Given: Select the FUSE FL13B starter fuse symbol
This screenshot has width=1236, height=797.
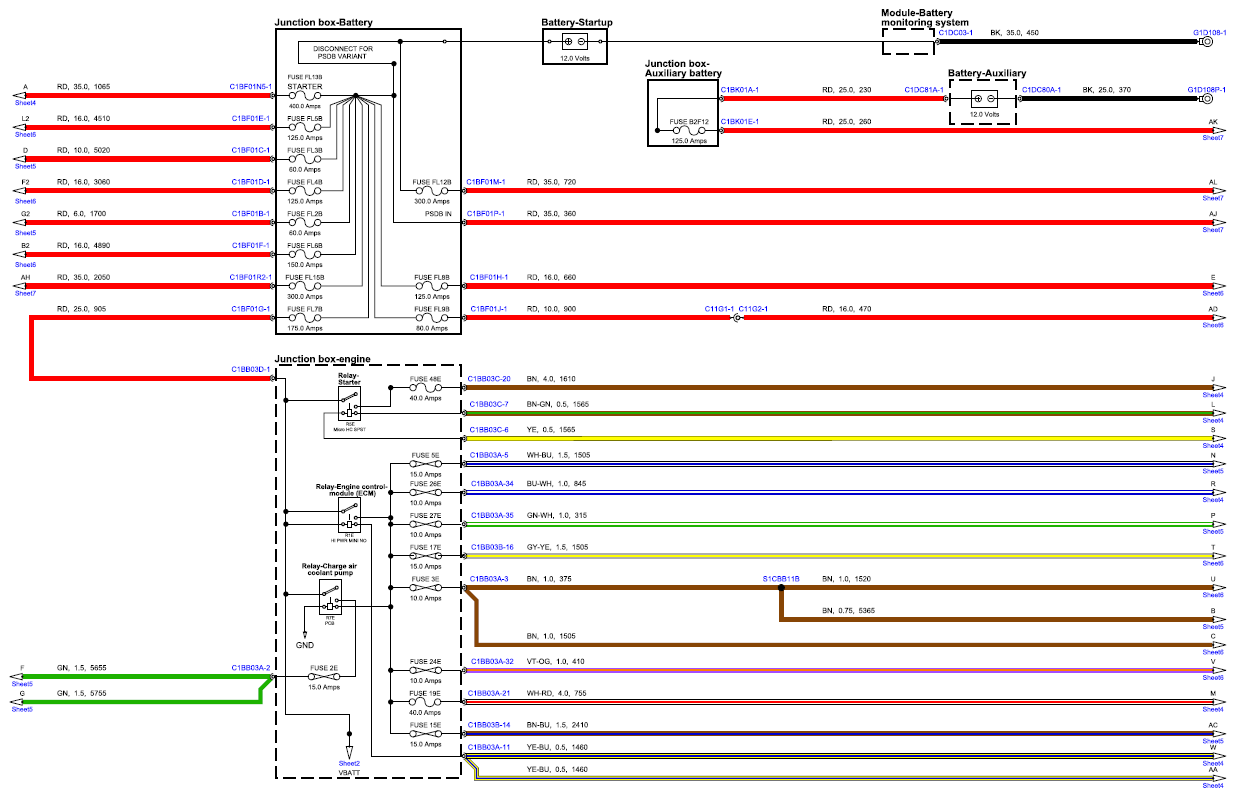Looking at the screenshot, I should pyautogui.click(x=304, y=96).
